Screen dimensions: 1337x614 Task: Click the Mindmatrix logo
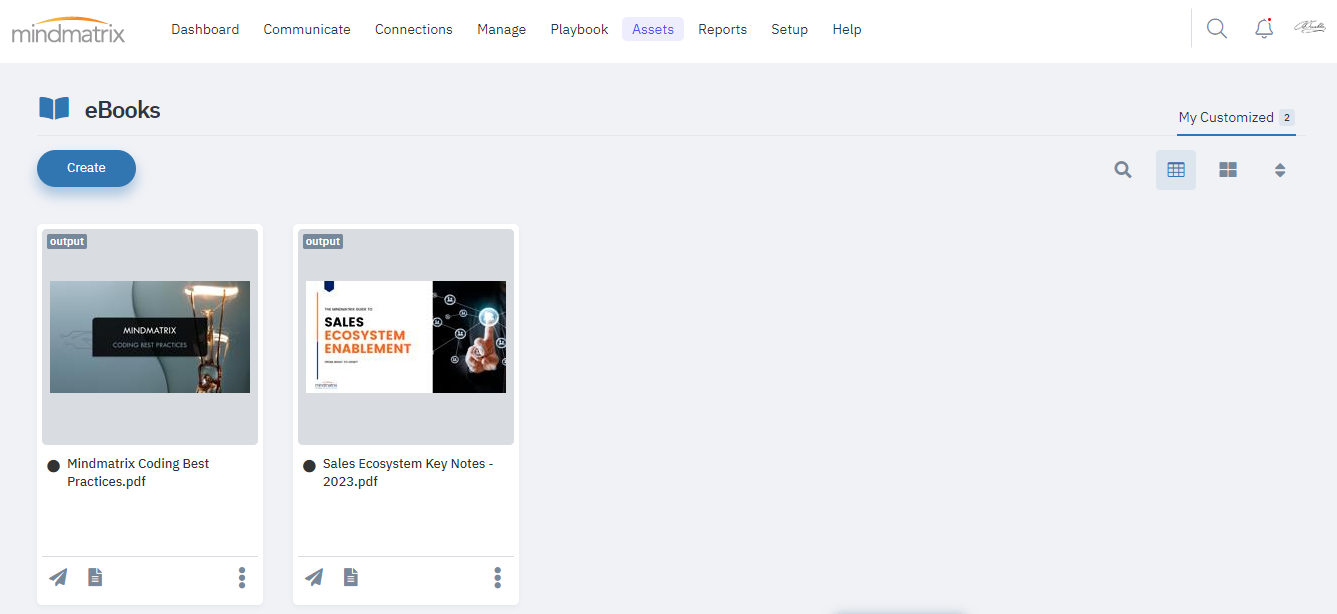click(x=68, y=30)
